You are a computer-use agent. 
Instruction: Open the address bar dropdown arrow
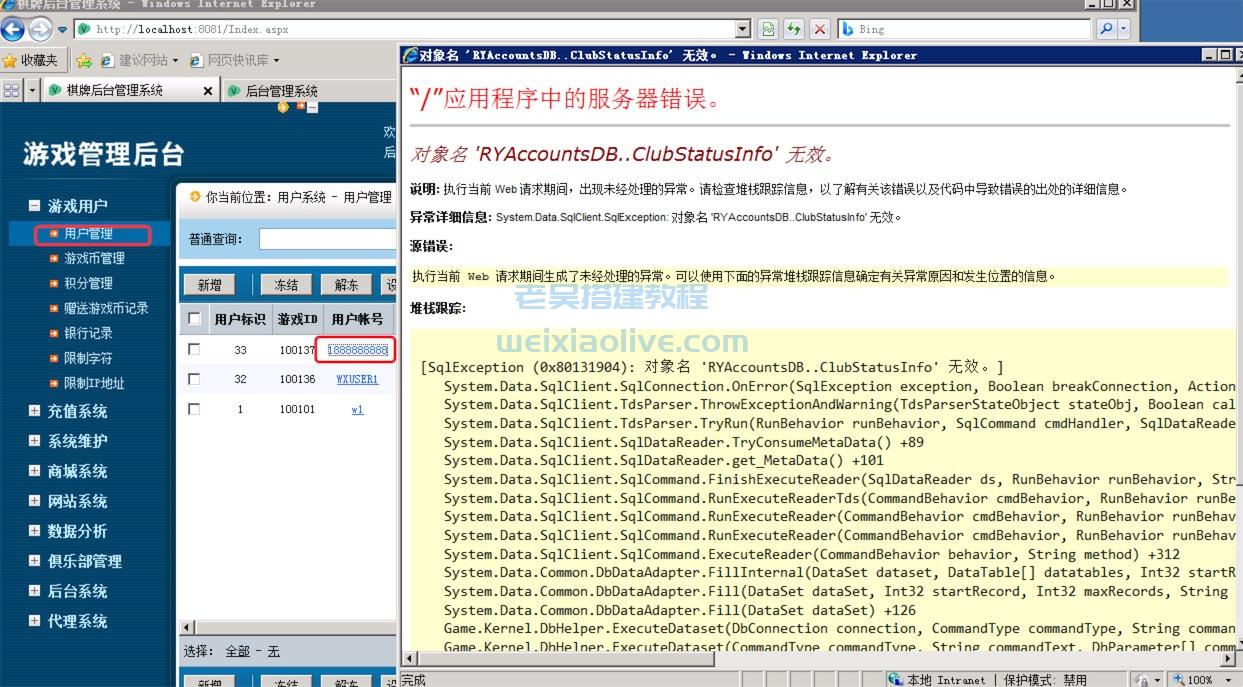click(742, 29)
